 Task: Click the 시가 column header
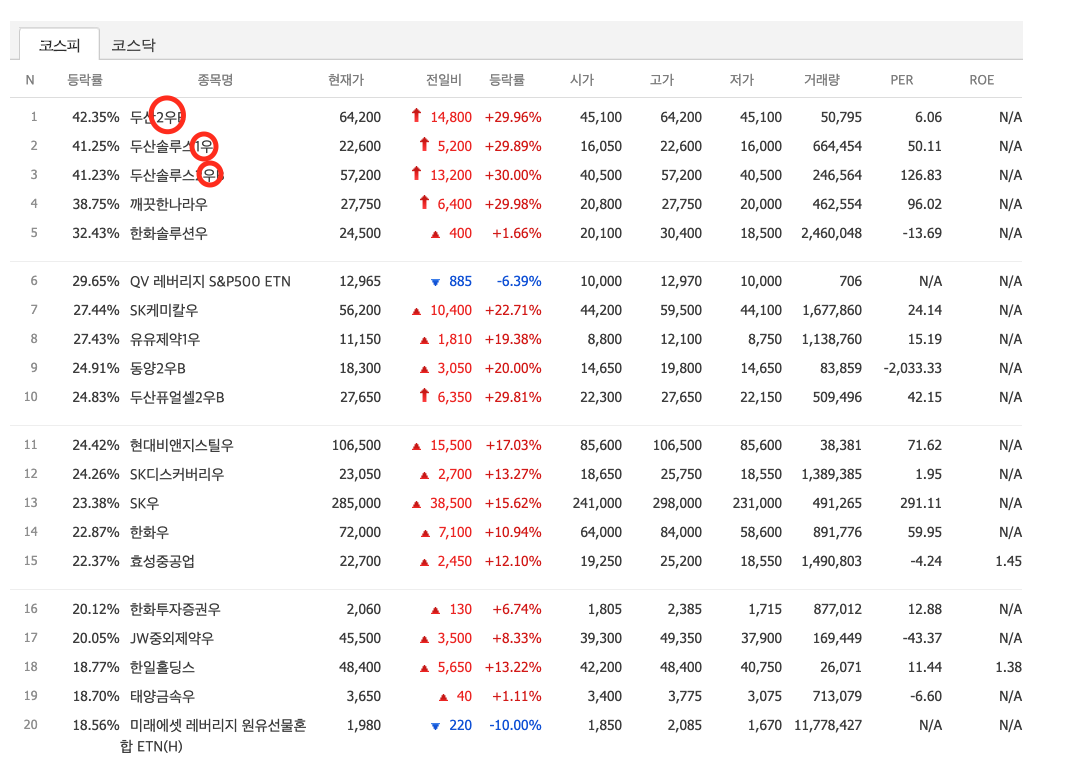click(x=582, y=80)
